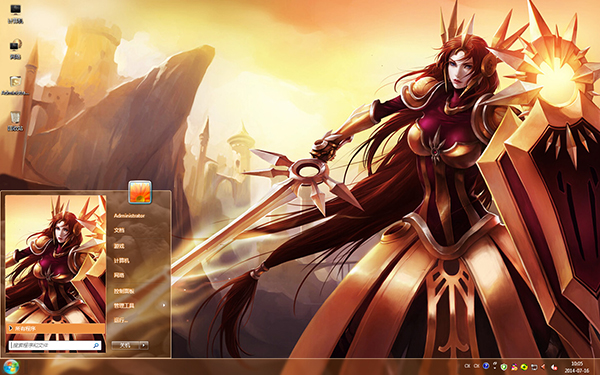Expand the 管理工具 submenu arrow
This screenshot has height=375, width=600.
pyautogui.click(x=164, y=305)
